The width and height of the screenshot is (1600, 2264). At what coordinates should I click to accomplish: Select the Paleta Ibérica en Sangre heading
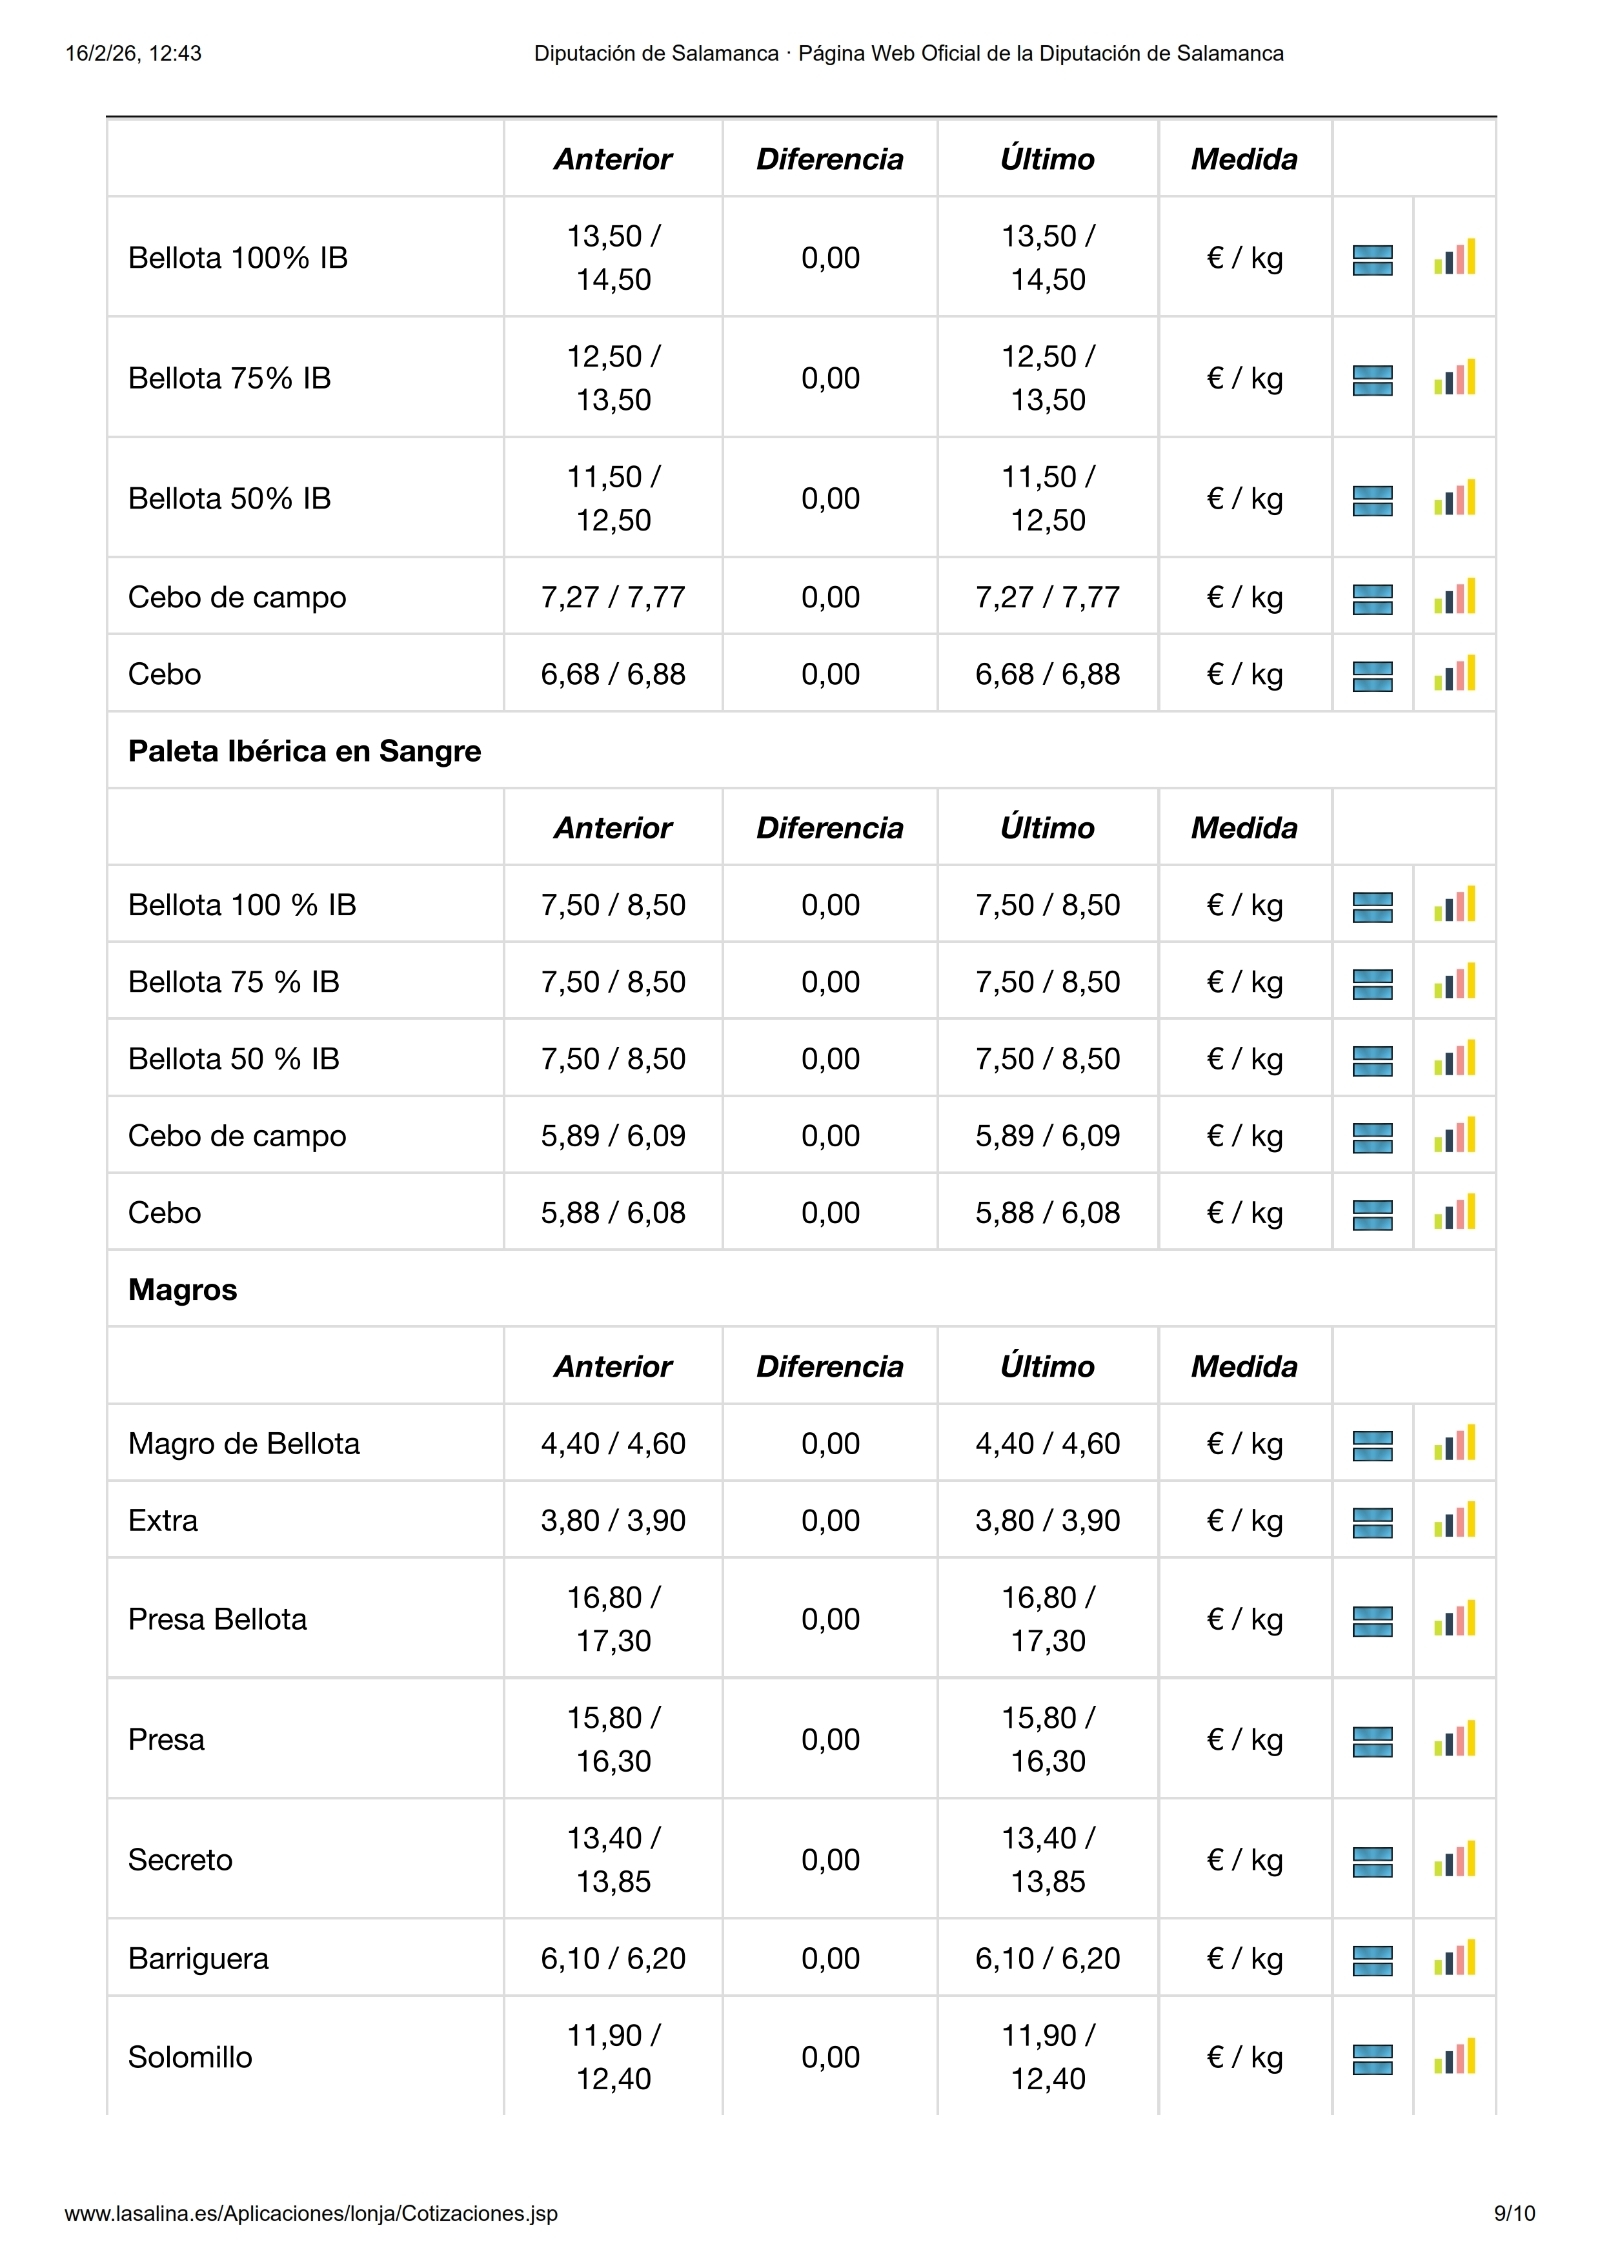(x=304, y=751)
